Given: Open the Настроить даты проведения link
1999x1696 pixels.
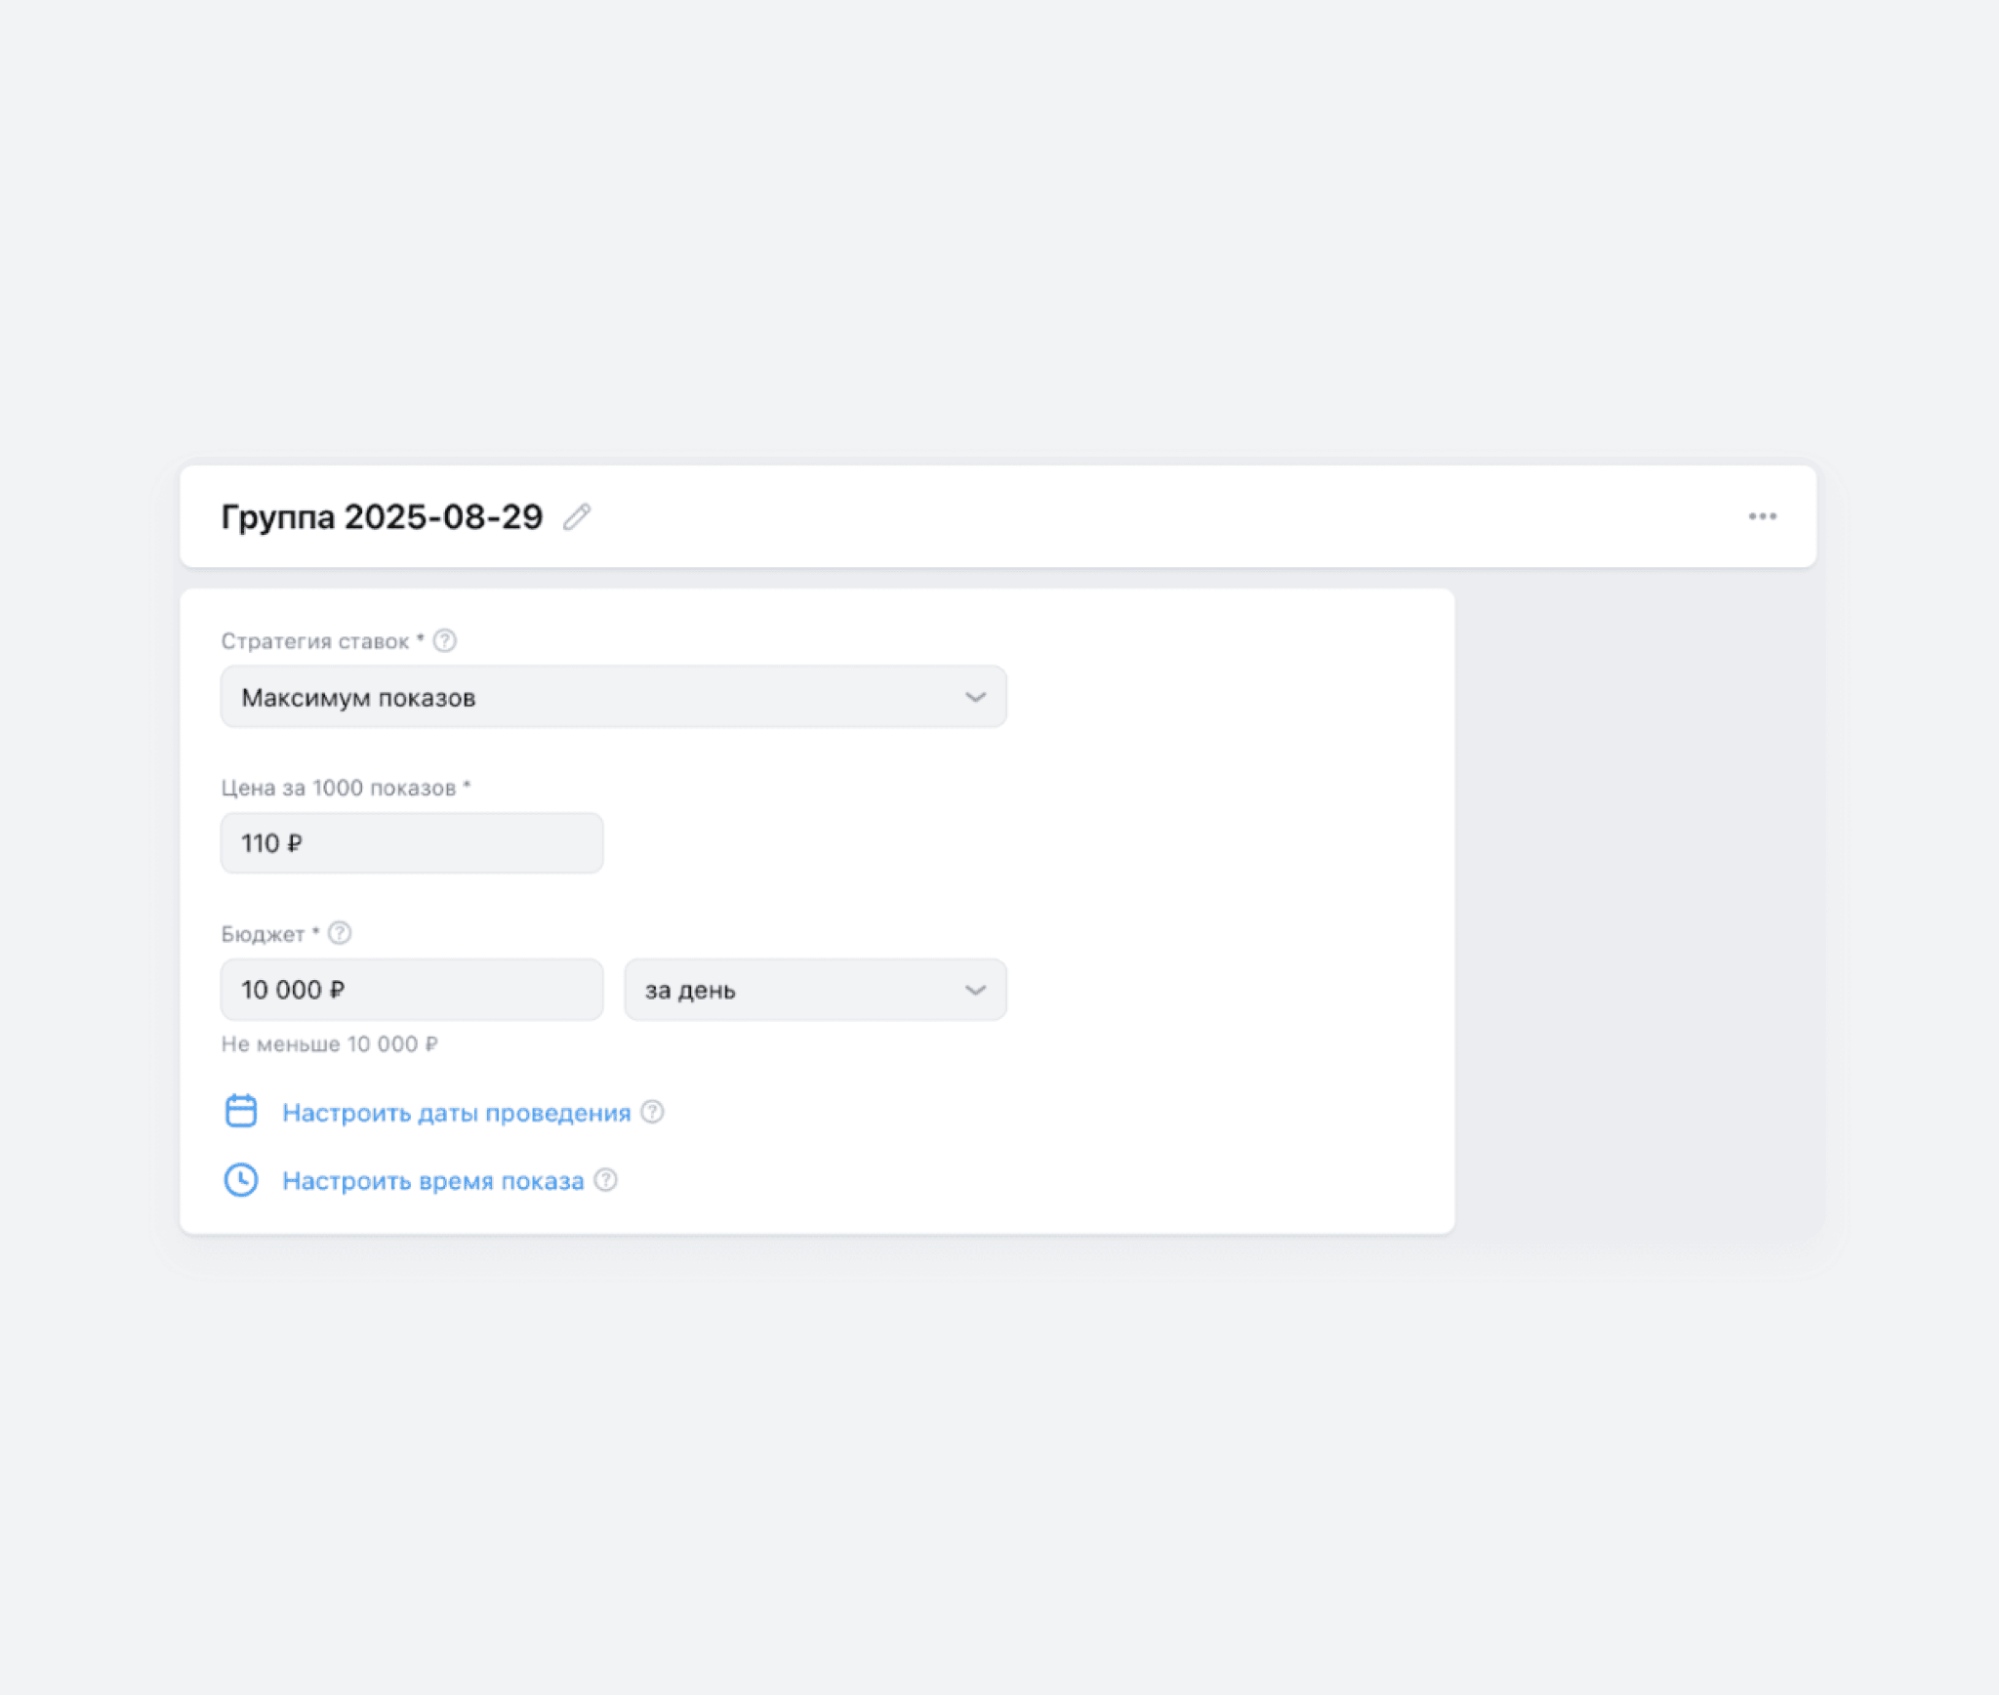Looking at the screenshot, I should (x=456, y=1113).
